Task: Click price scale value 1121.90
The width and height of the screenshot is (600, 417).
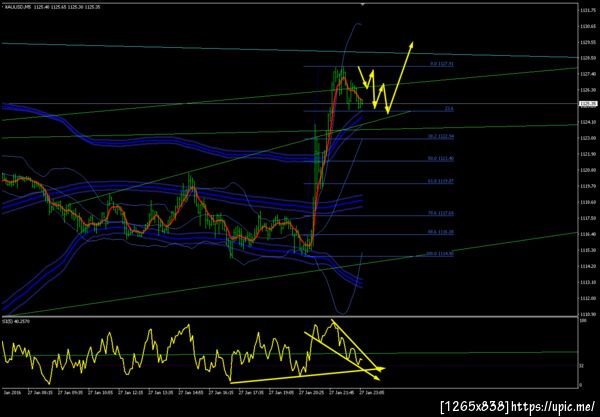Action: pyautogui.click(x=588, y=154)
